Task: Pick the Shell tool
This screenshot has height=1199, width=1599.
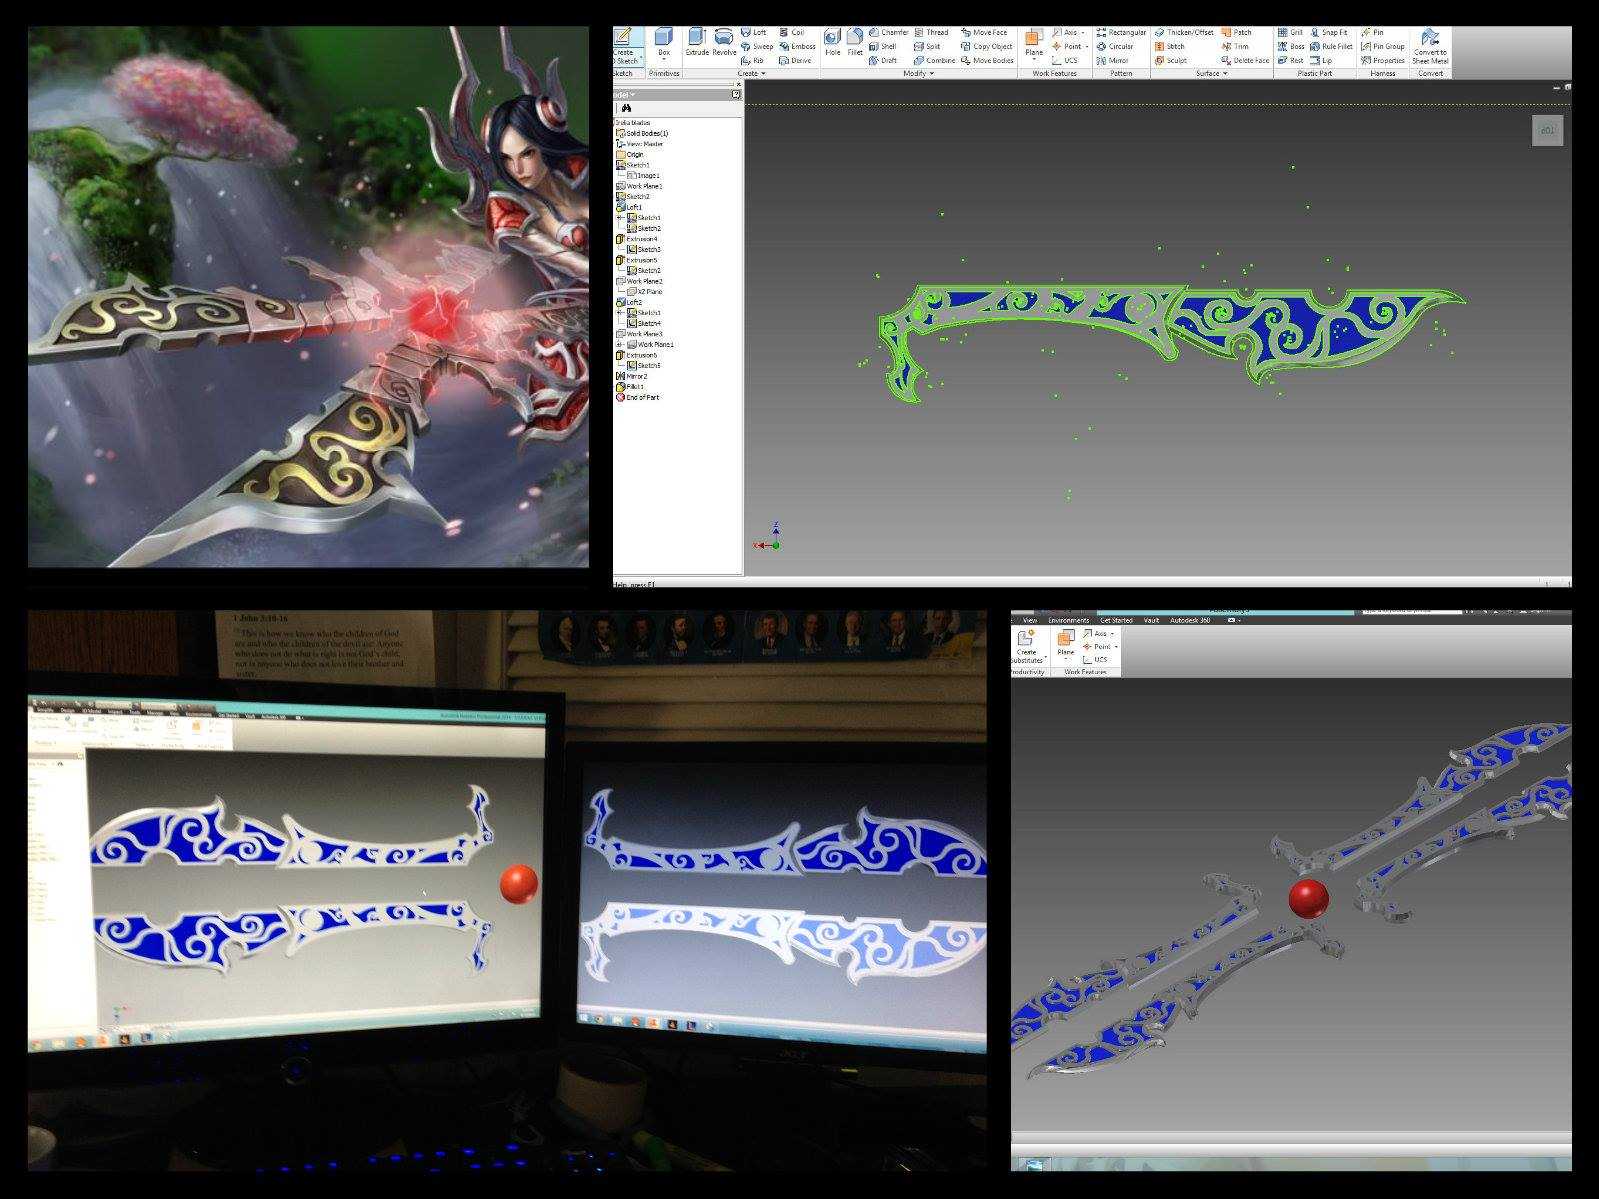Action: 882,47
